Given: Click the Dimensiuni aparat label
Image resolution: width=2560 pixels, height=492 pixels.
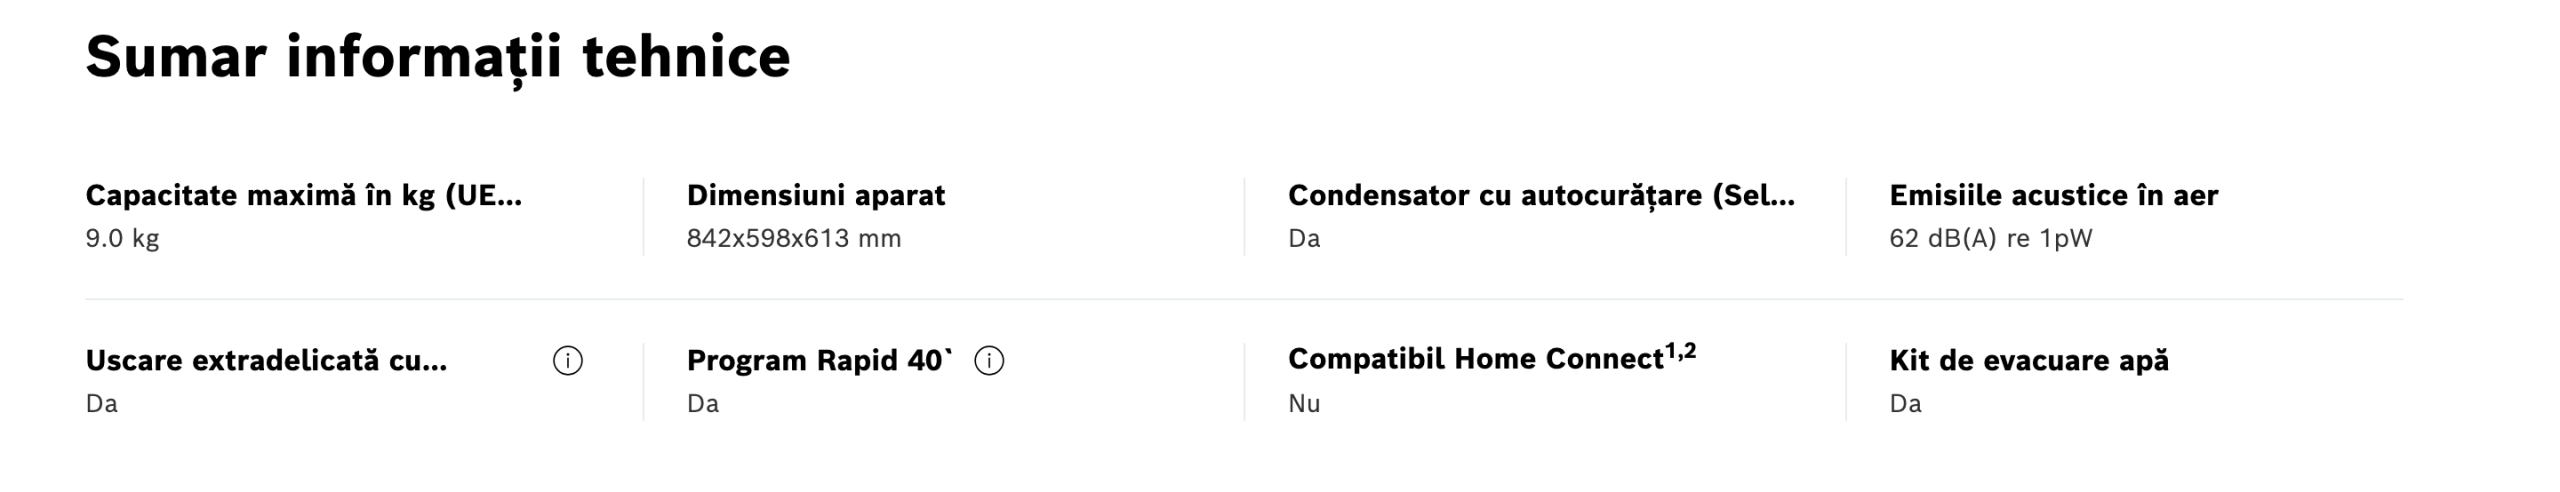Looking at the screenshot, I should click(815, 195).
